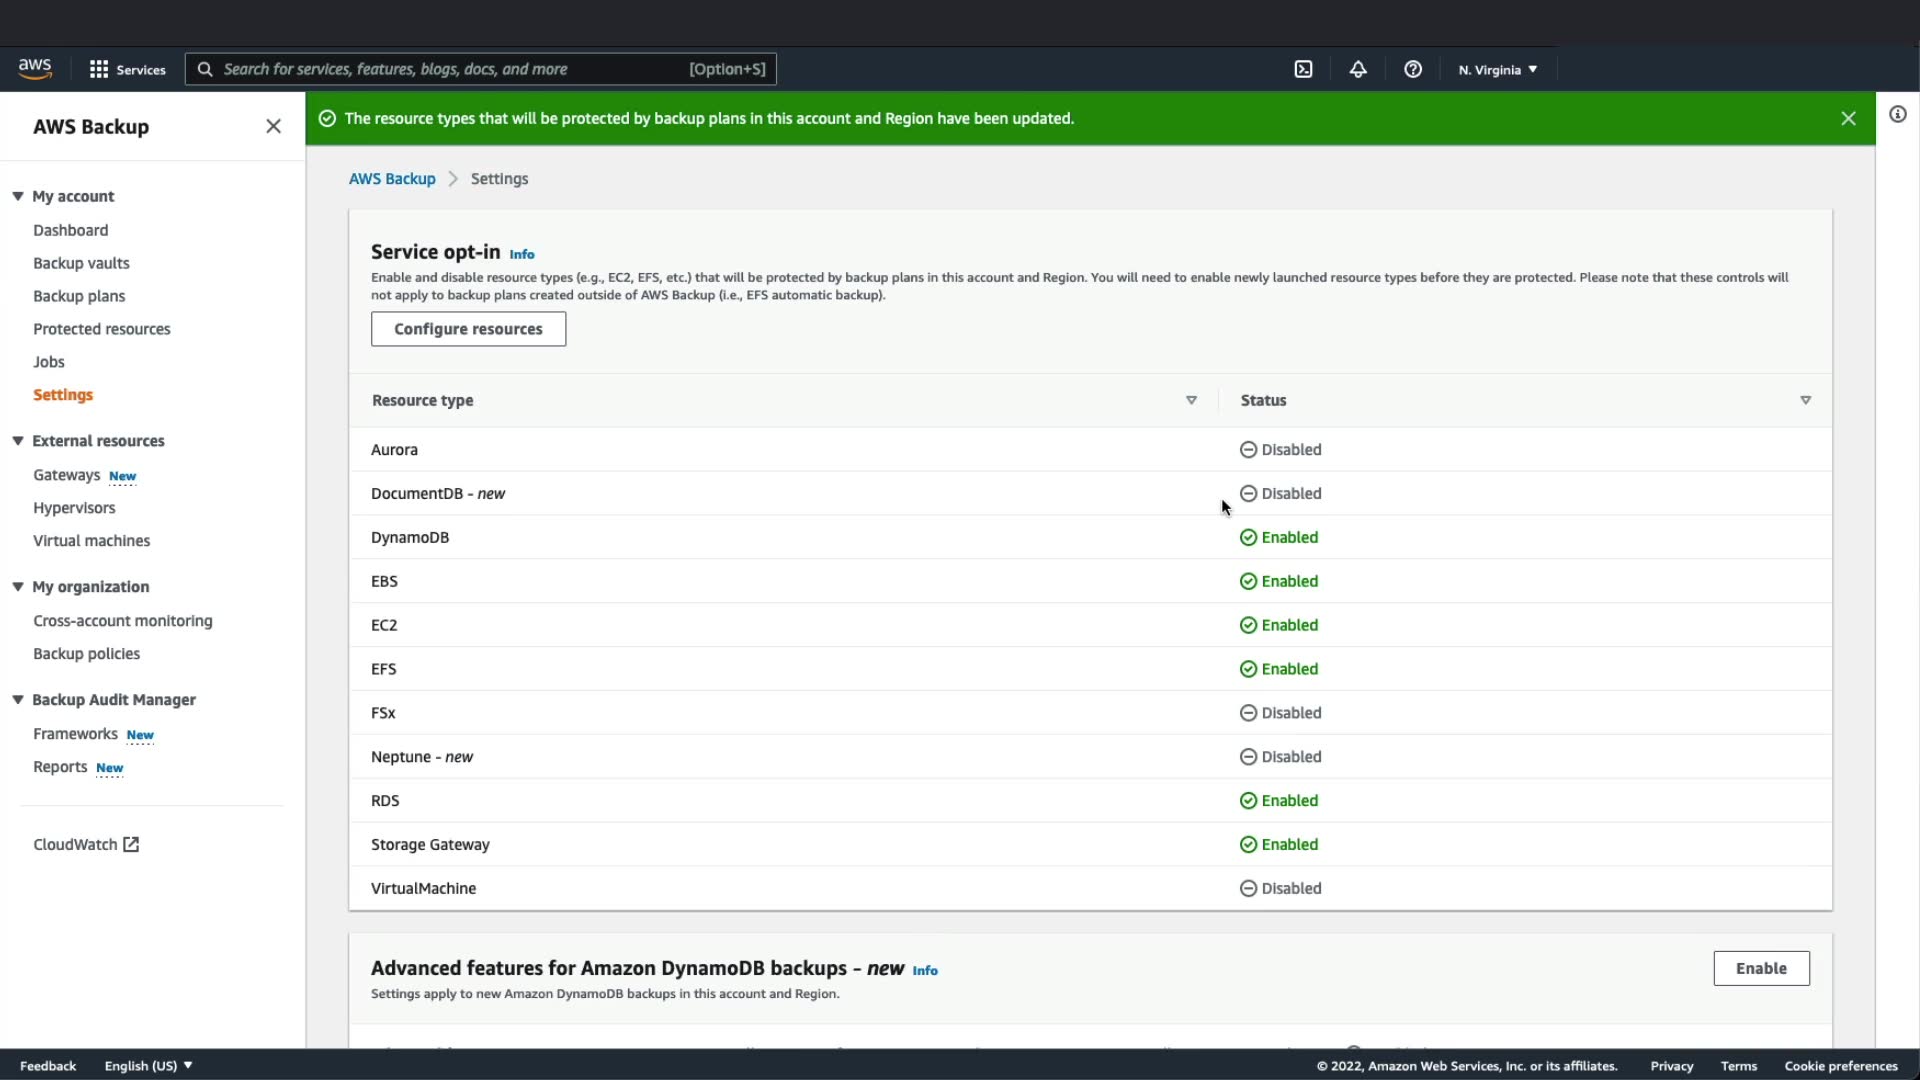Open the help question mark icon
Image resolution: width=1920 pixels, height=1080 pixels.
coord(1412,69)
